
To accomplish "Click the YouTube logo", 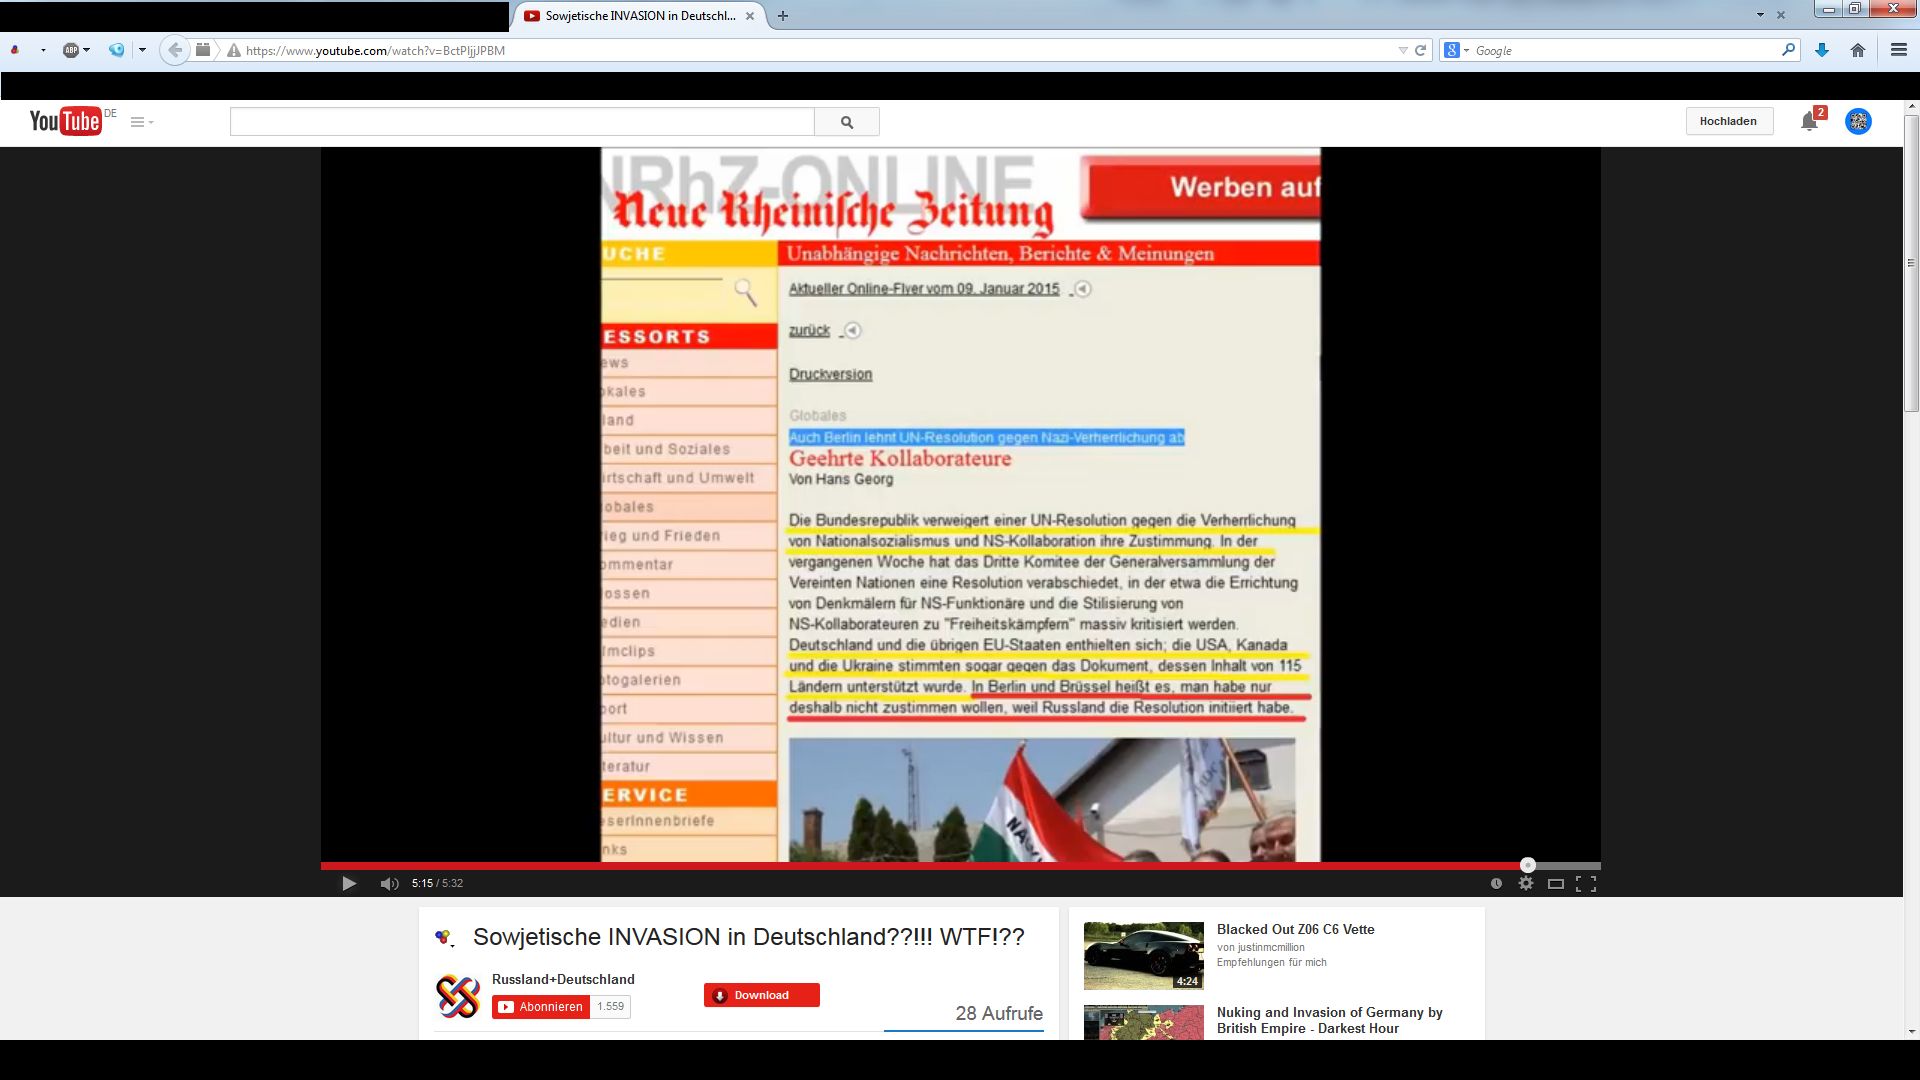I will [66, 121].
